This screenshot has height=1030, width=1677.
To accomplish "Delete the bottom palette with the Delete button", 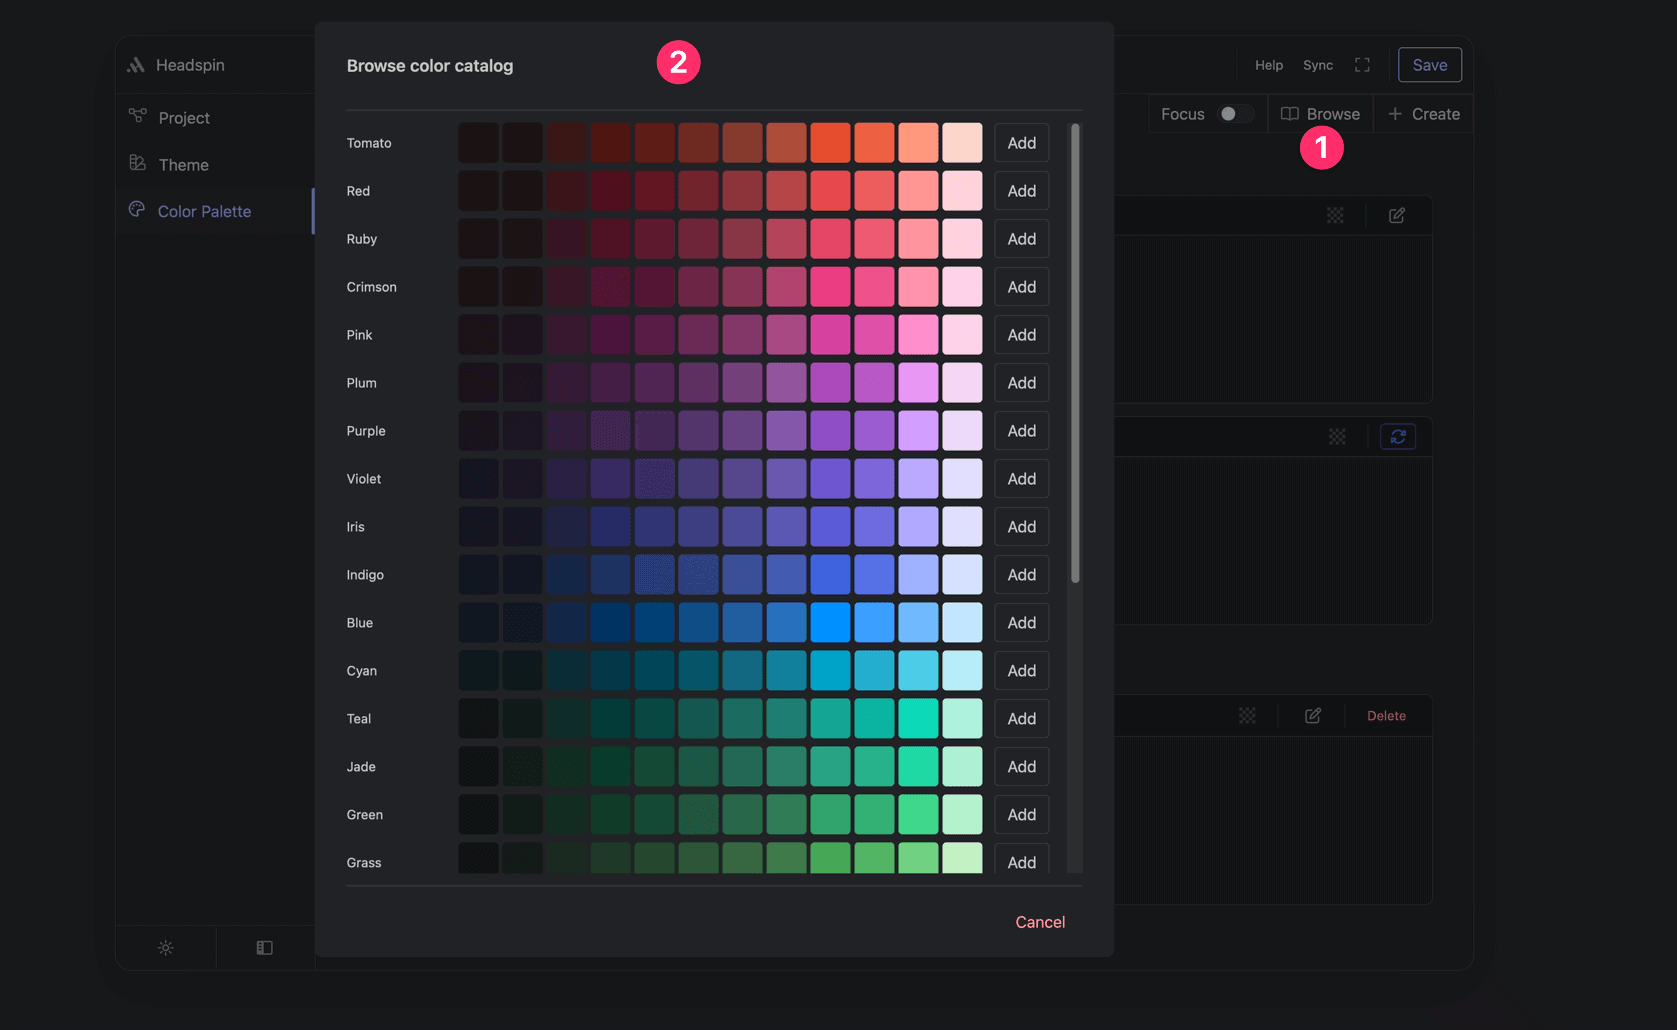I will (x=1386, y=715).
